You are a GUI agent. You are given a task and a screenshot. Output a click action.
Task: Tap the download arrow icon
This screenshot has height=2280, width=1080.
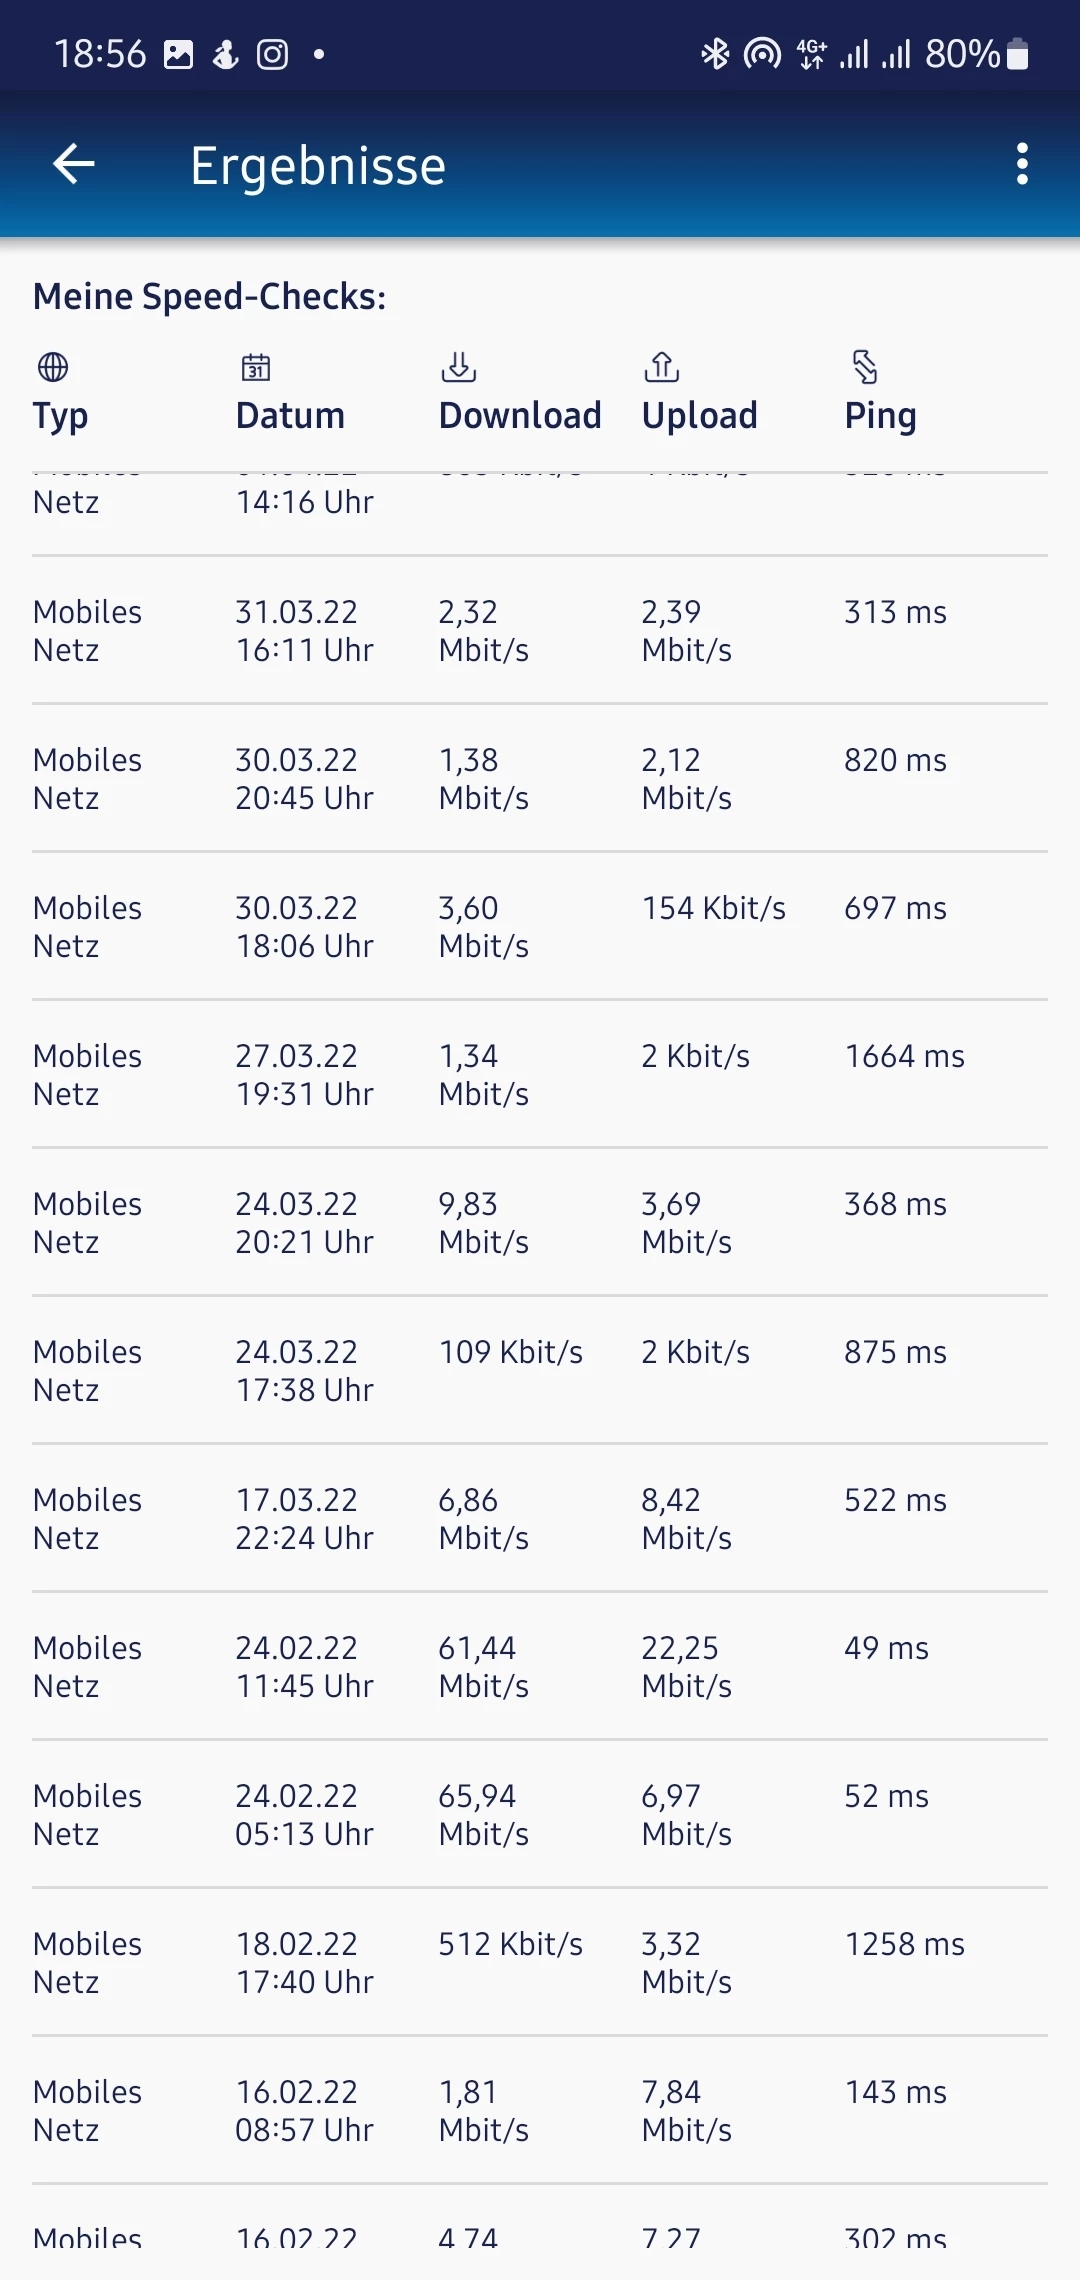tap(459, 367)
